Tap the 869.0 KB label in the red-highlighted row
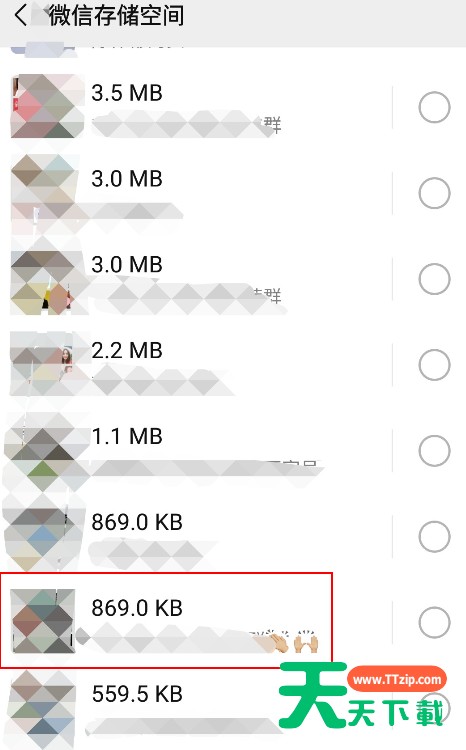 tap(137, 608)
